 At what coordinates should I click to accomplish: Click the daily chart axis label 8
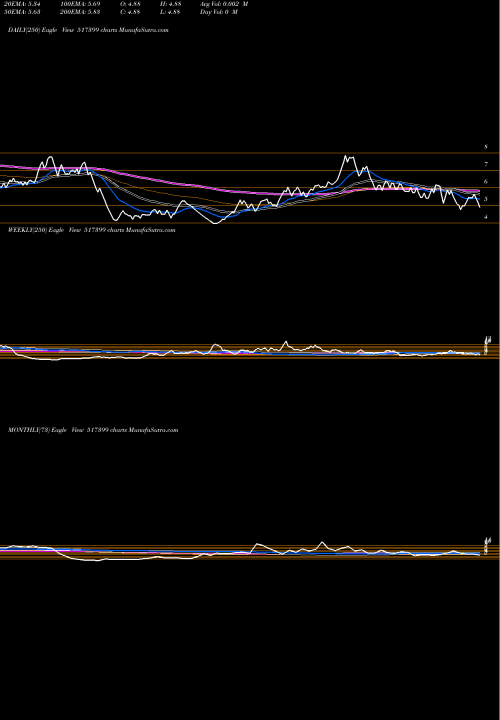coord(486,147)
